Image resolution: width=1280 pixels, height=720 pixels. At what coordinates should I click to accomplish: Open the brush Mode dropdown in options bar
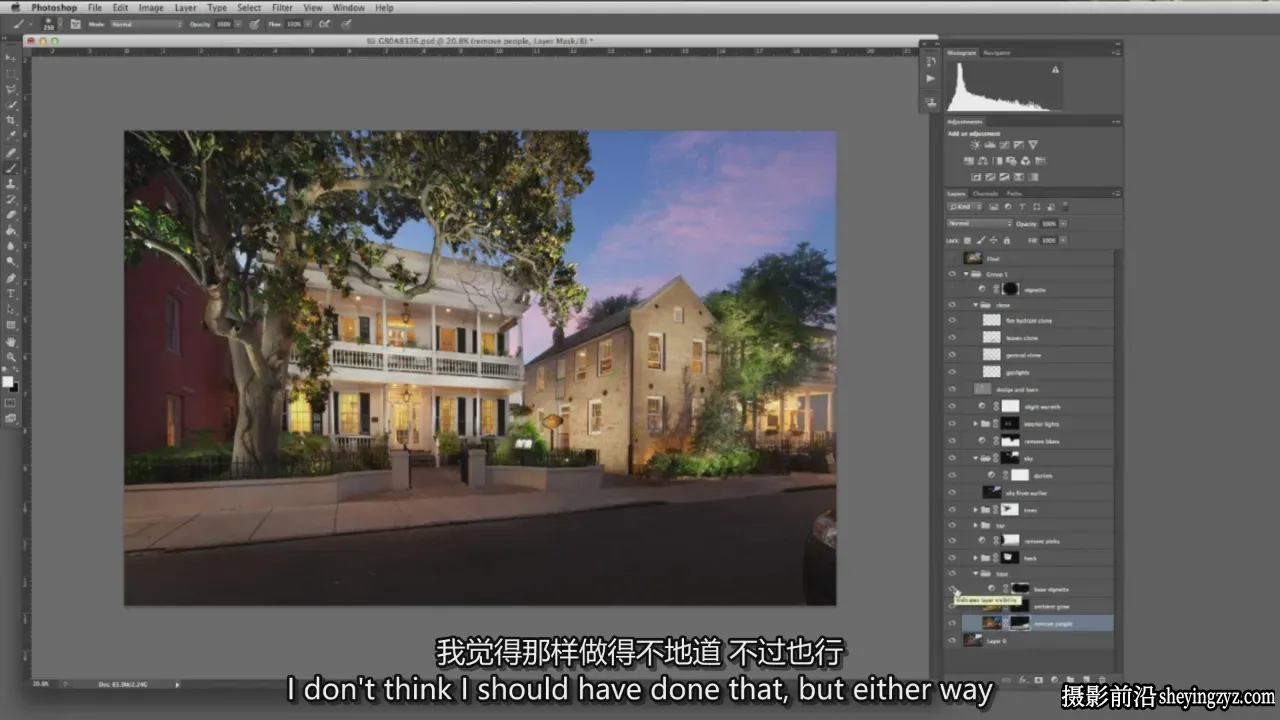145,23
